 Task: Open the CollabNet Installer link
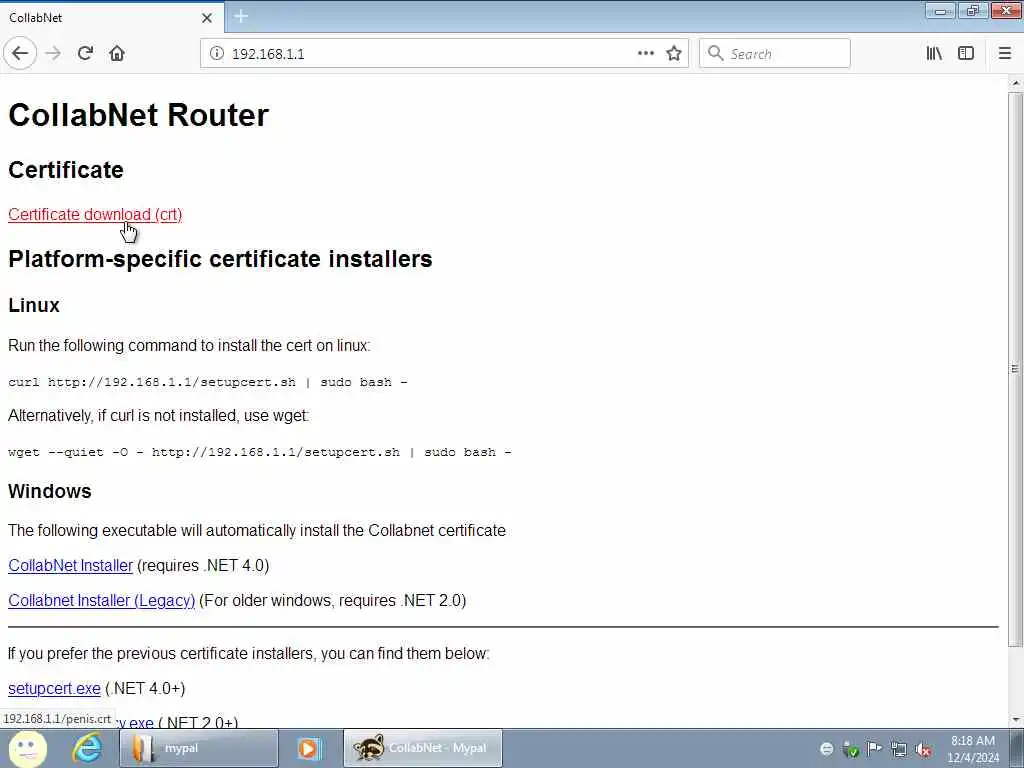71,566
